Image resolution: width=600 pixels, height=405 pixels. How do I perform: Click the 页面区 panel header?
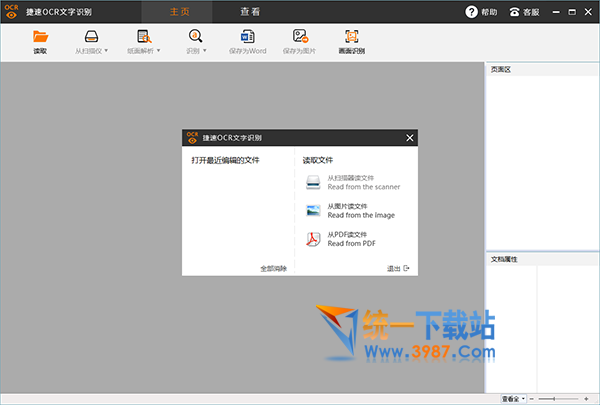pyautogui.click(x=542, y=70)
